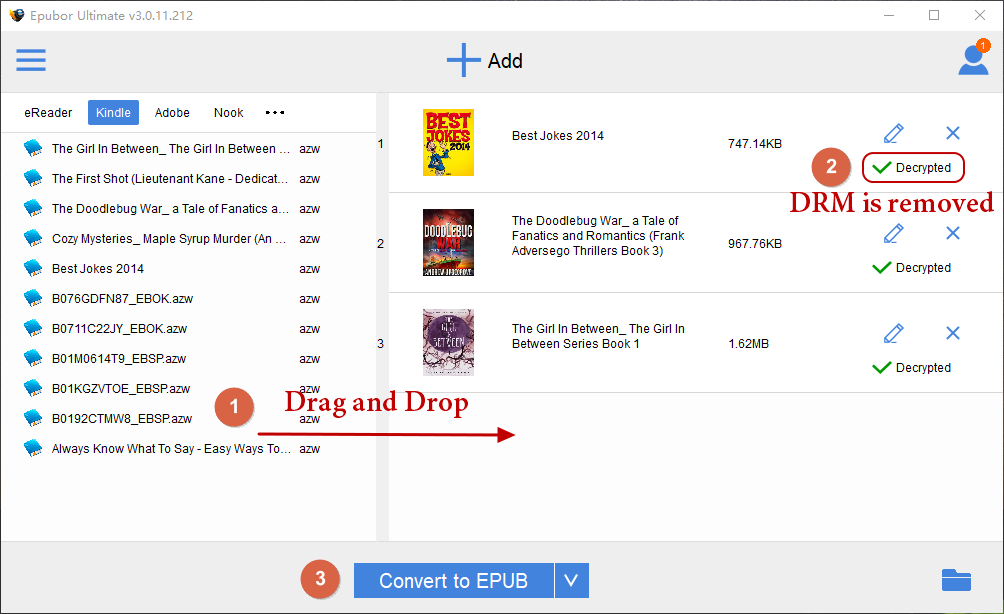Edit metadata for The Doodlebug War
1004x614 pixels.
[893, 233]
